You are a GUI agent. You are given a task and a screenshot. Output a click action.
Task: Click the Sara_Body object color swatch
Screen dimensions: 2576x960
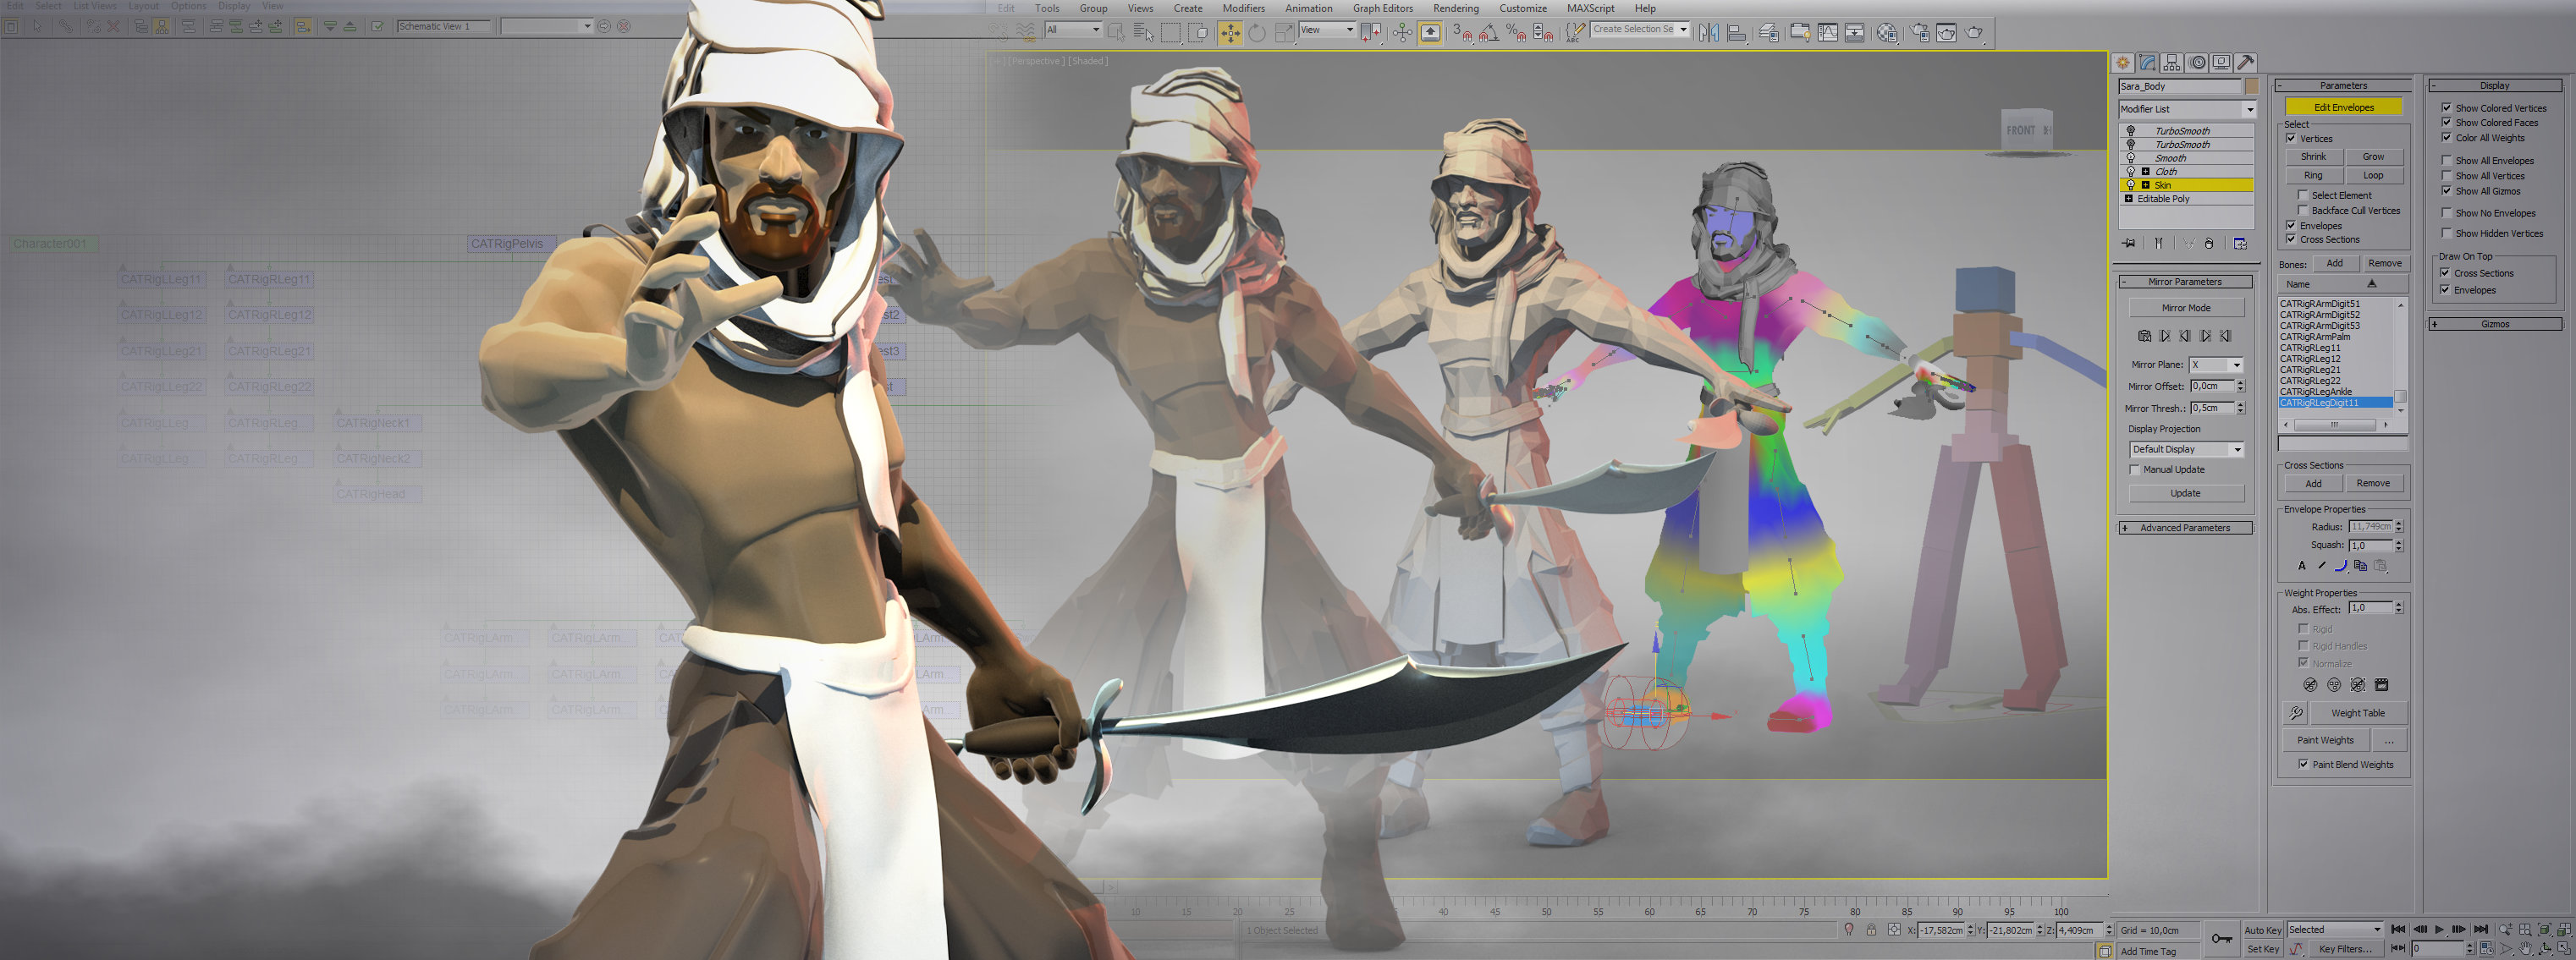point(2251,87)
